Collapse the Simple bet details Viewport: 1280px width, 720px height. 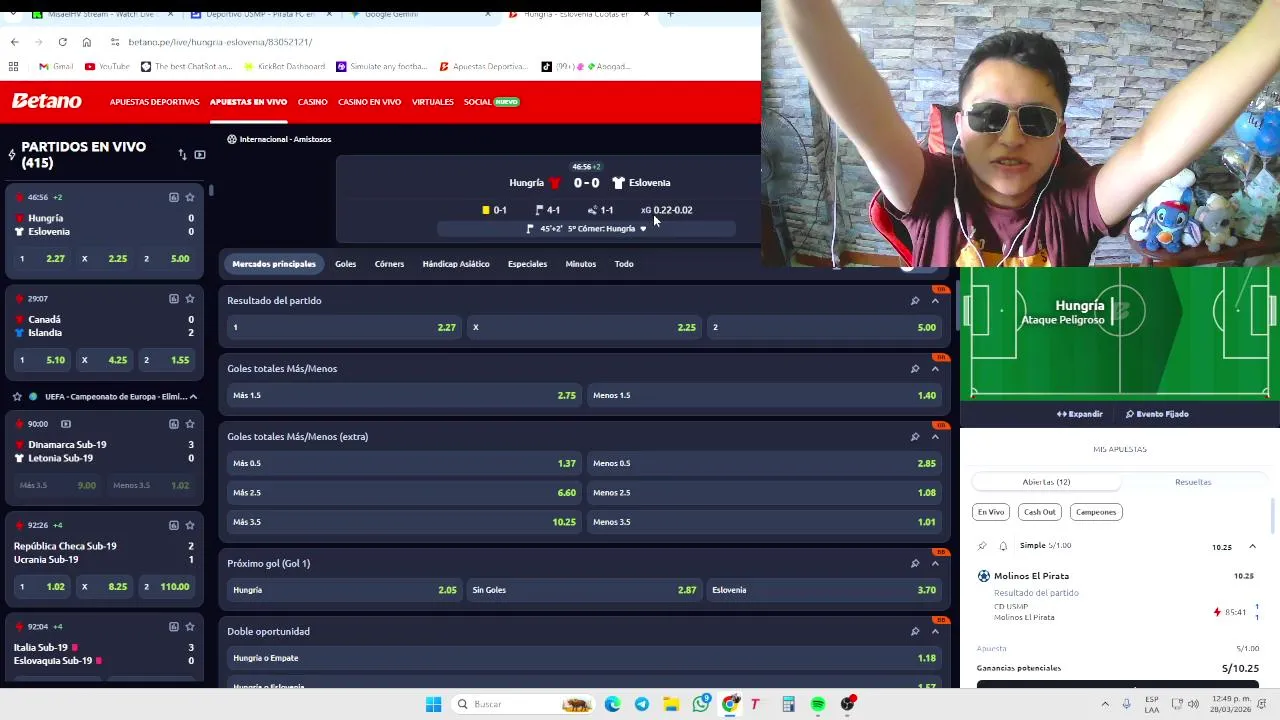point(1252,547)
